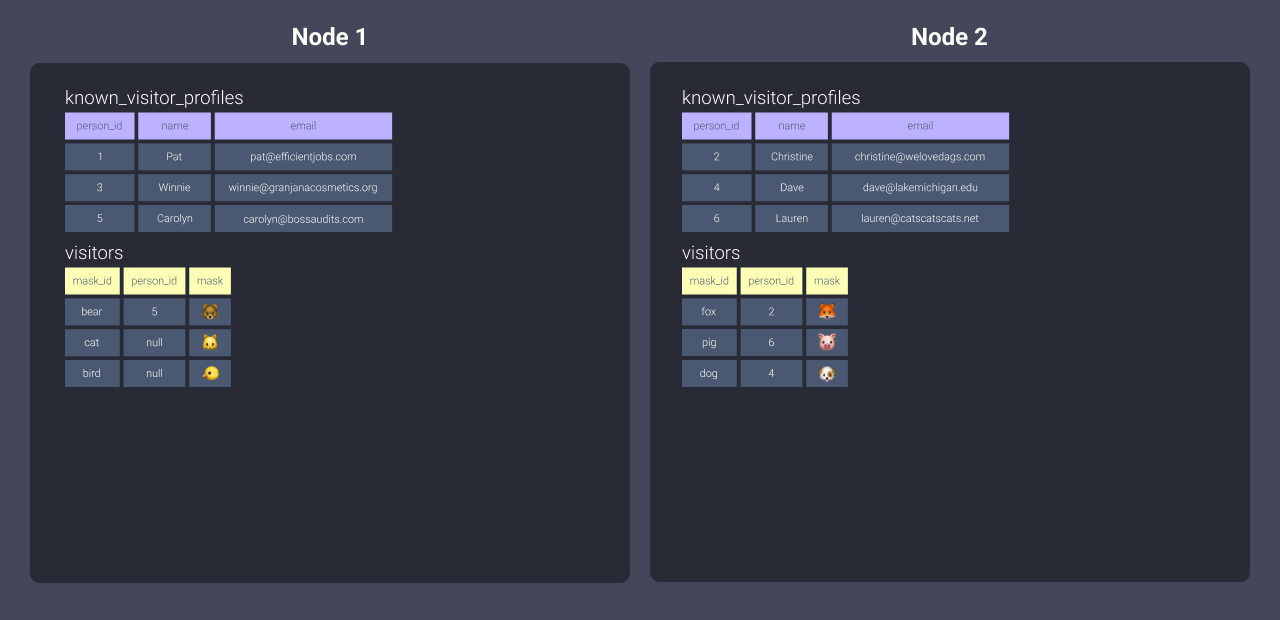Viewport: 1280px width, 620px height.
Task: Click the known_visitor_profiles heading on Node 1
Action: [x=154, y=97]
